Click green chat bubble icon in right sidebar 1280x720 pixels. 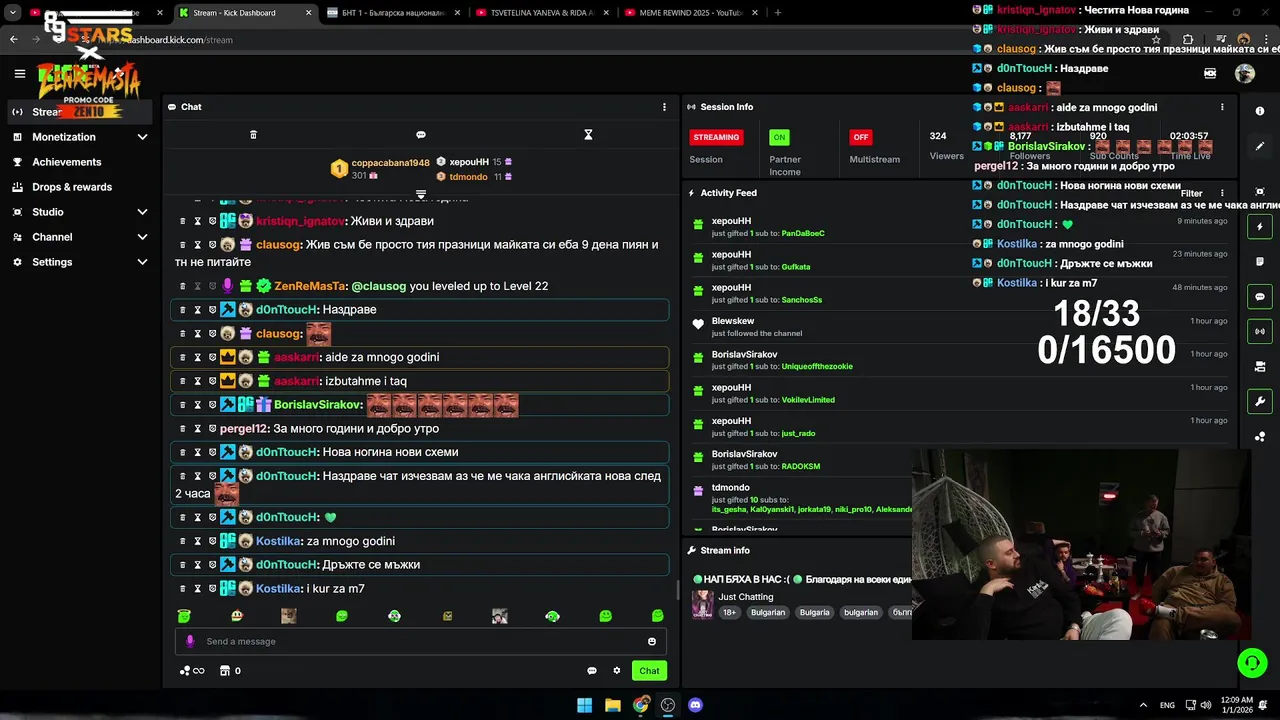(x=1260, y=297)
